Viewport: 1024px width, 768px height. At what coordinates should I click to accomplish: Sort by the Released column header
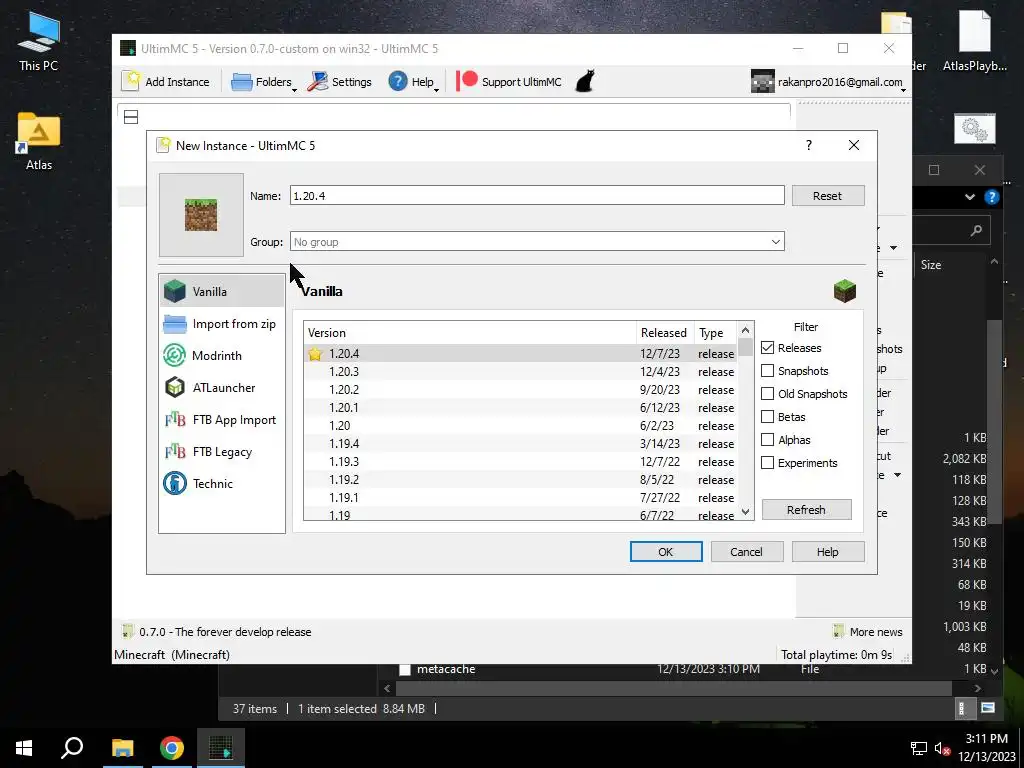click(664, 332)
